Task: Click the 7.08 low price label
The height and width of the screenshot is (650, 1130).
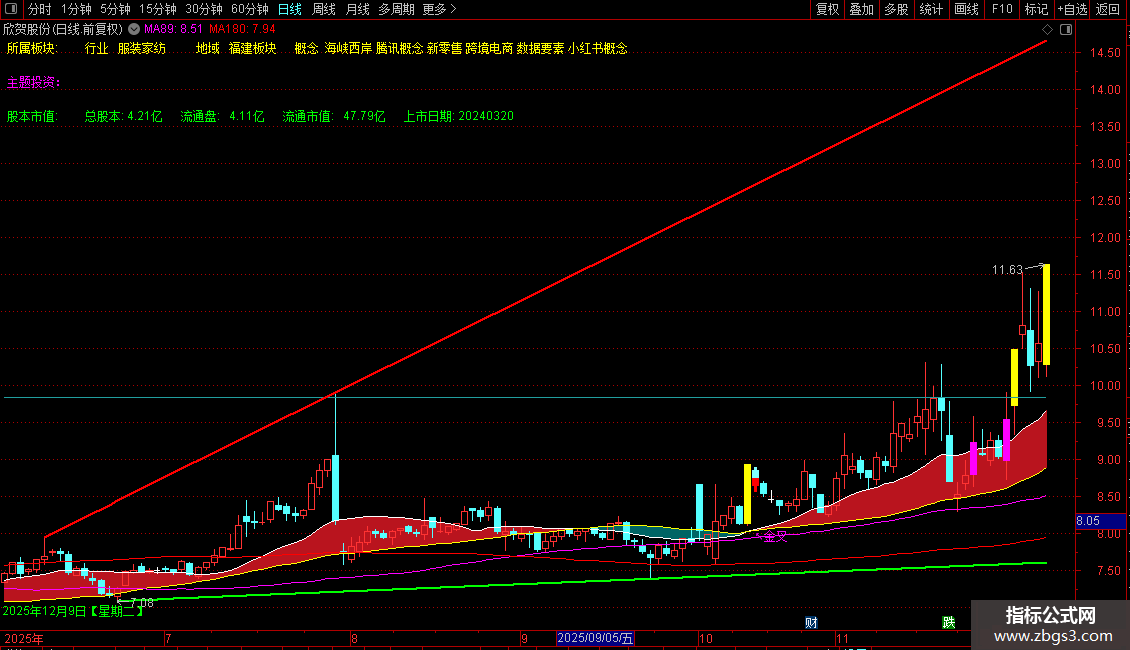Action: (142, 602)
